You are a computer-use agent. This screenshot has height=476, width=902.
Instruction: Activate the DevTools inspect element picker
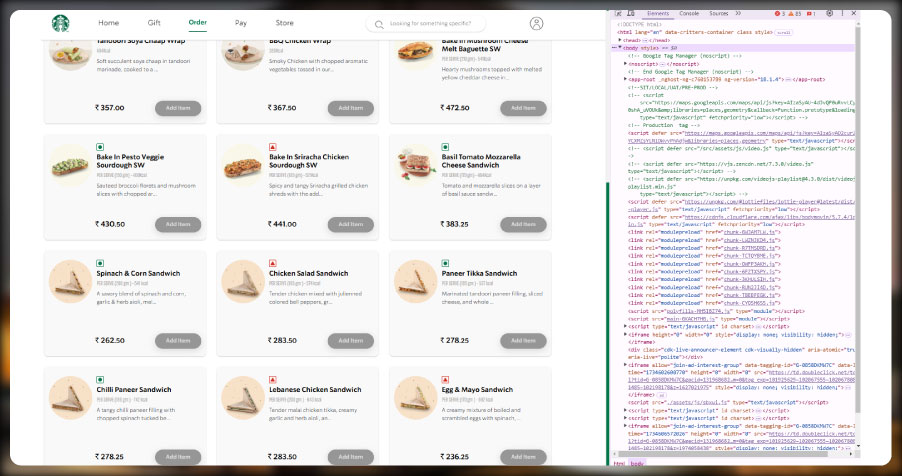(618, 14)
